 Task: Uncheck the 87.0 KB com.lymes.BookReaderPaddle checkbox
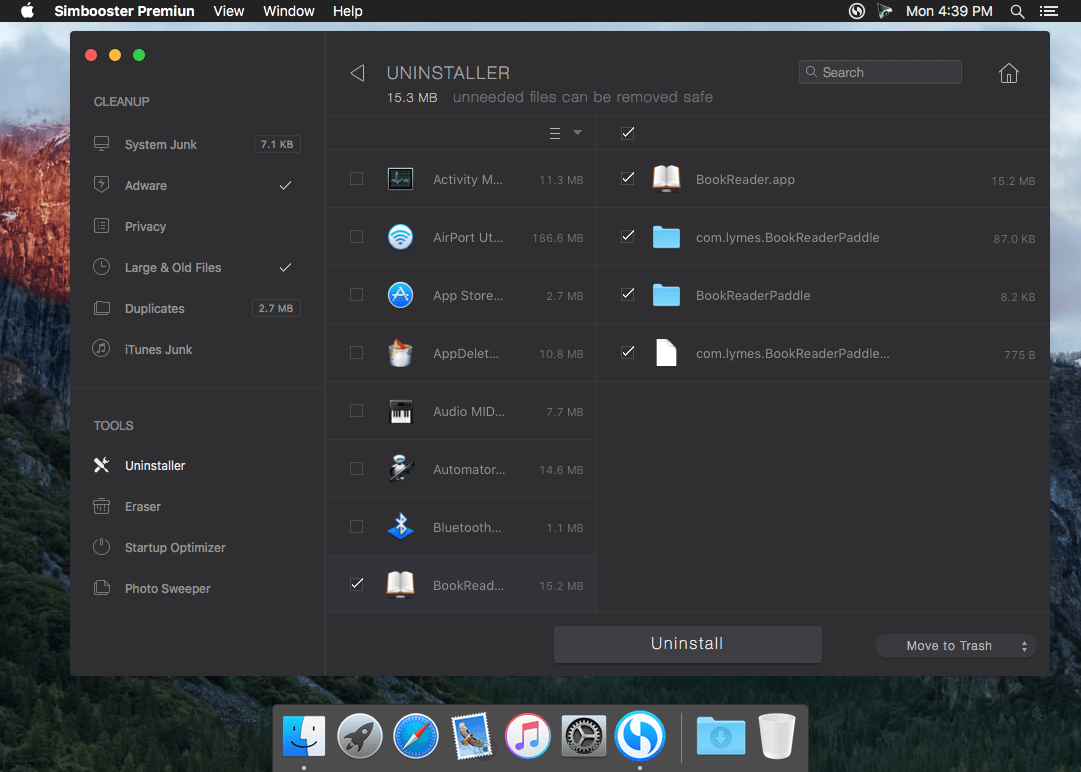(x=627, y=236)
